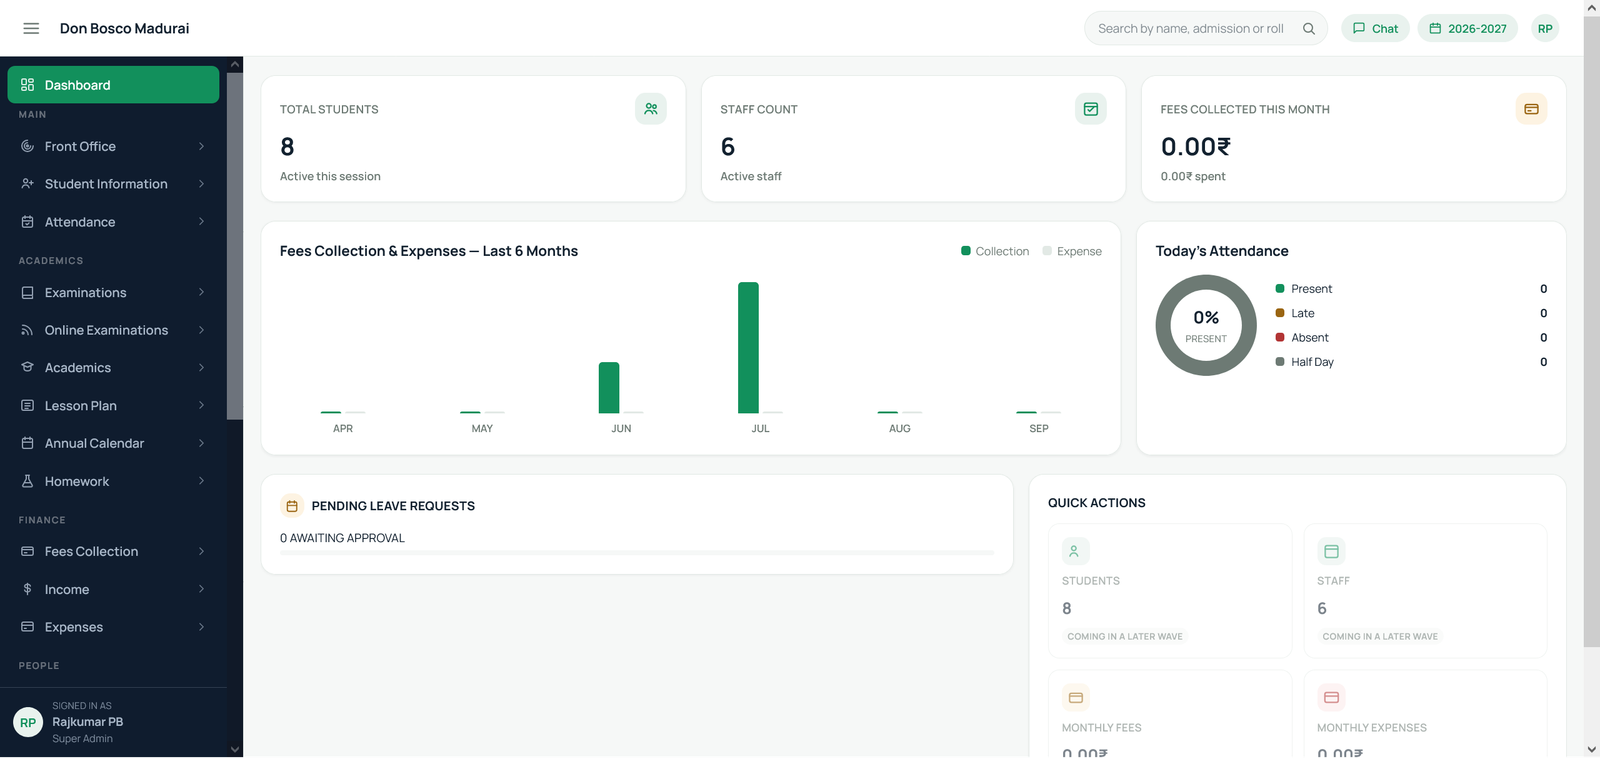Open the Staff quick action card
This screenshot has width=1600, height=758.
pyautogui.click(x=1425, y=591)
